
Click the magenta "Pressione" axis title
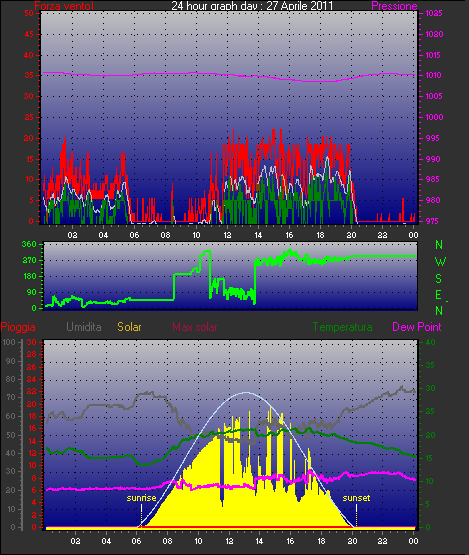394,6
